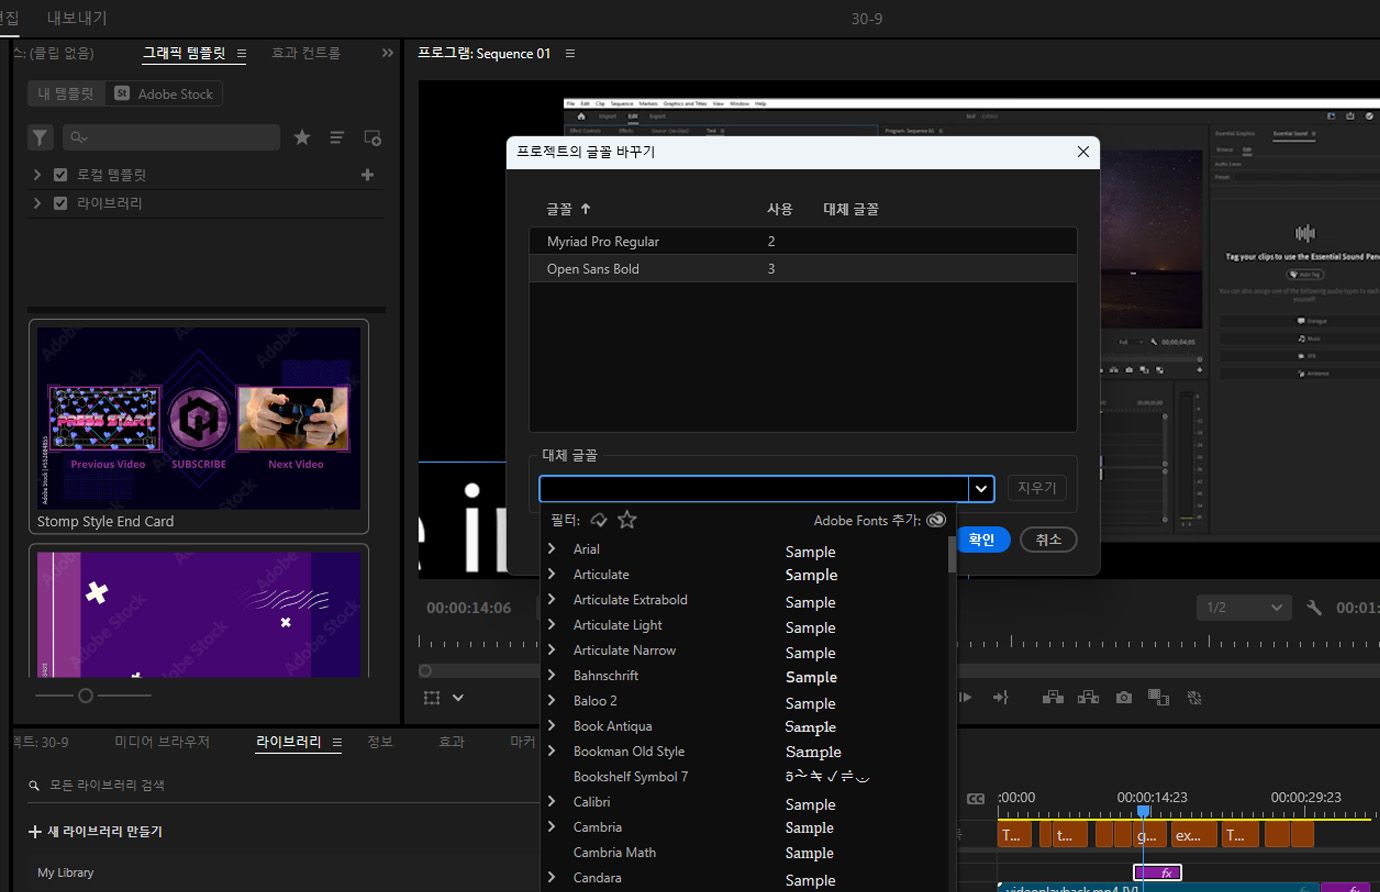
Task: Uncheck the 라이브러리 checkbox
Action: (x=60, y=203)
